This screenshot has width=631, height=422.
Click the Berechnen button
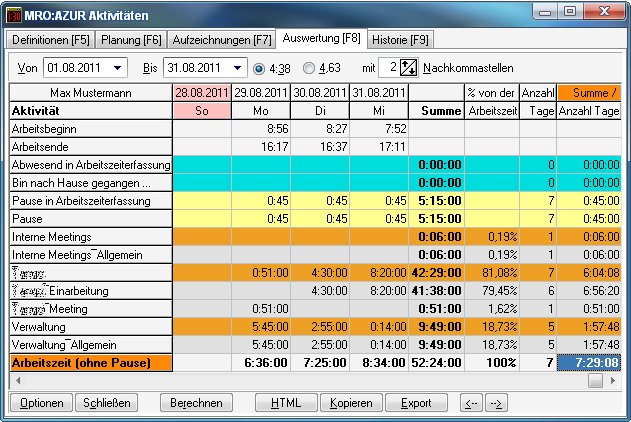click(195, 403)
